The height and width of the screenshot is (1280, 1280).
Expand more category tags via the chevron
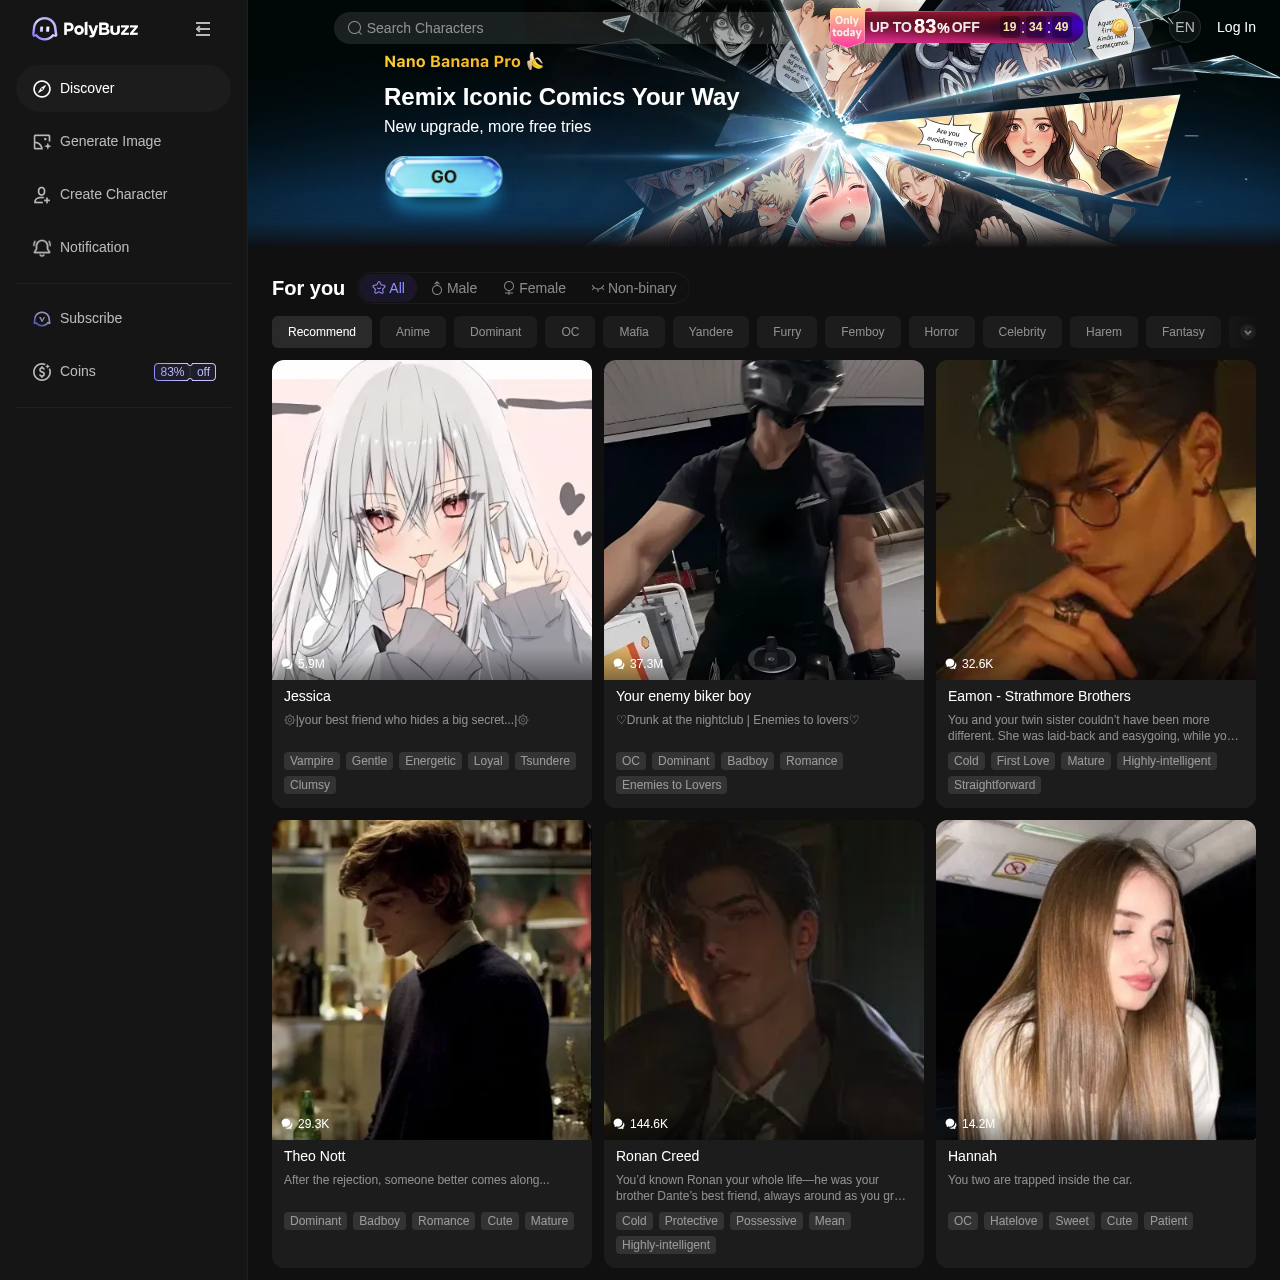coord(1246,332)
